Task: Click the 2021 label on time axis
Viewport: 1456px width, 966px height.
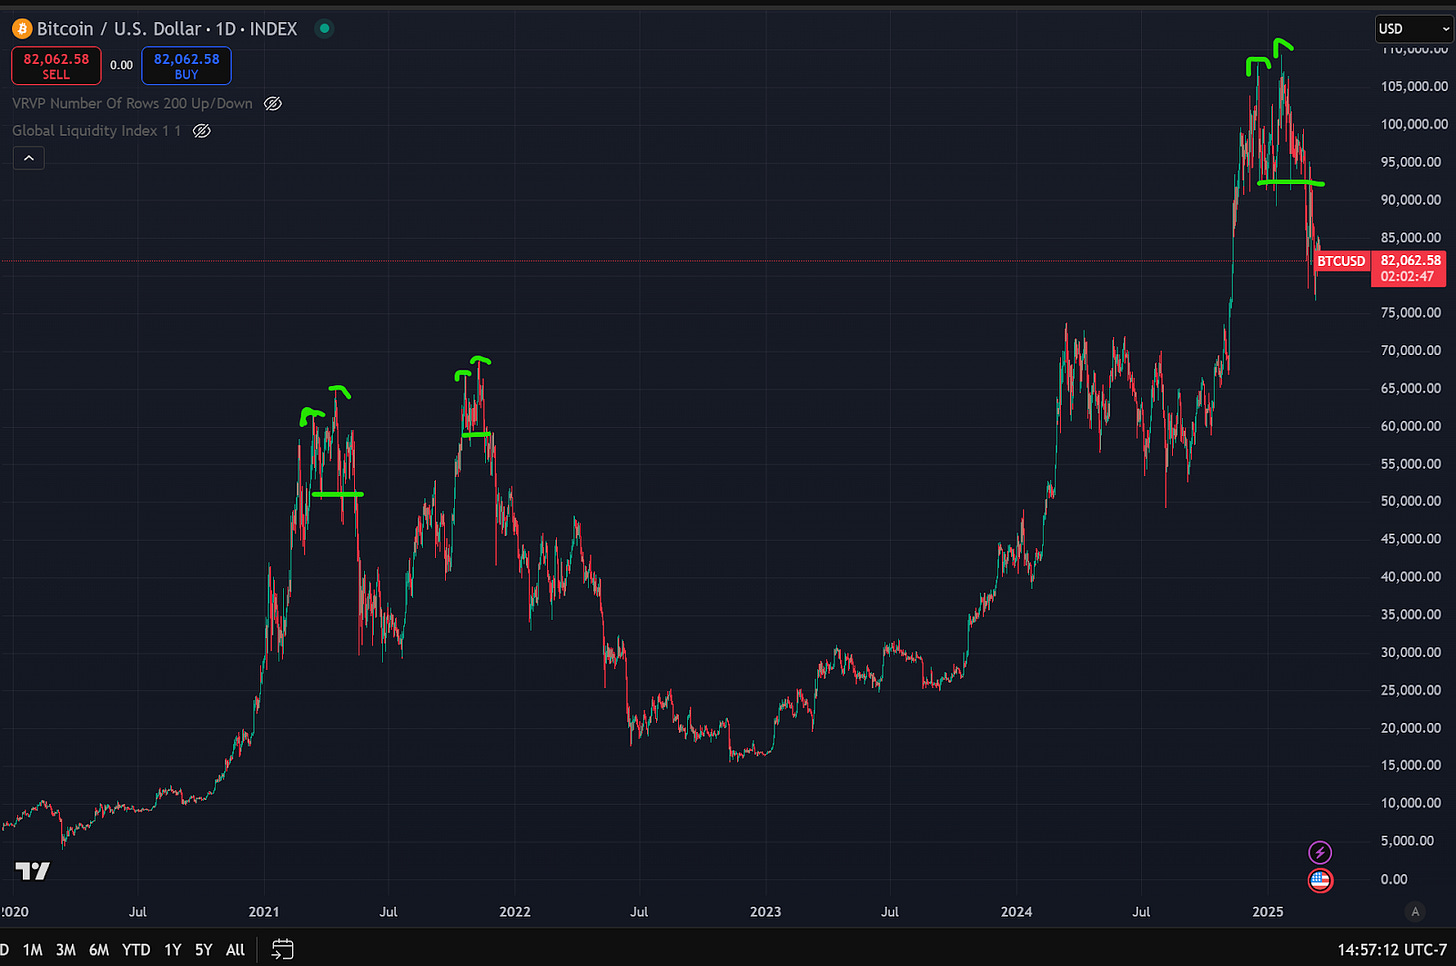Action: [263, 912]
